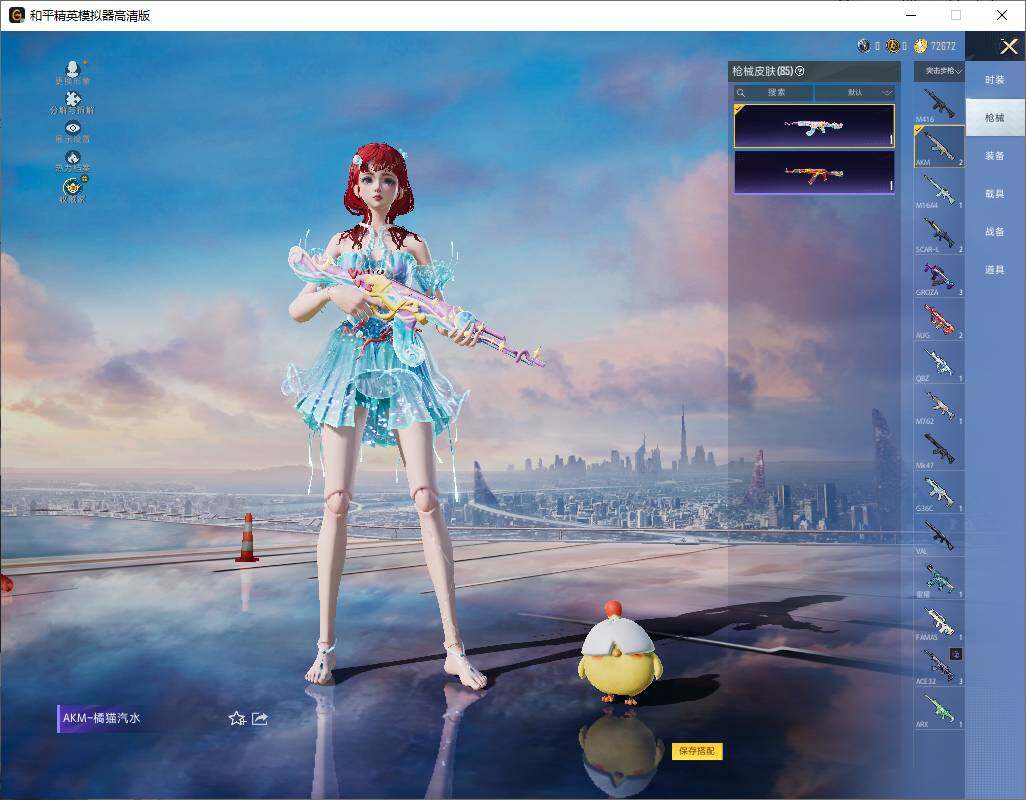
Task: Select the AUG weapon icon
Action: point(939,319)
